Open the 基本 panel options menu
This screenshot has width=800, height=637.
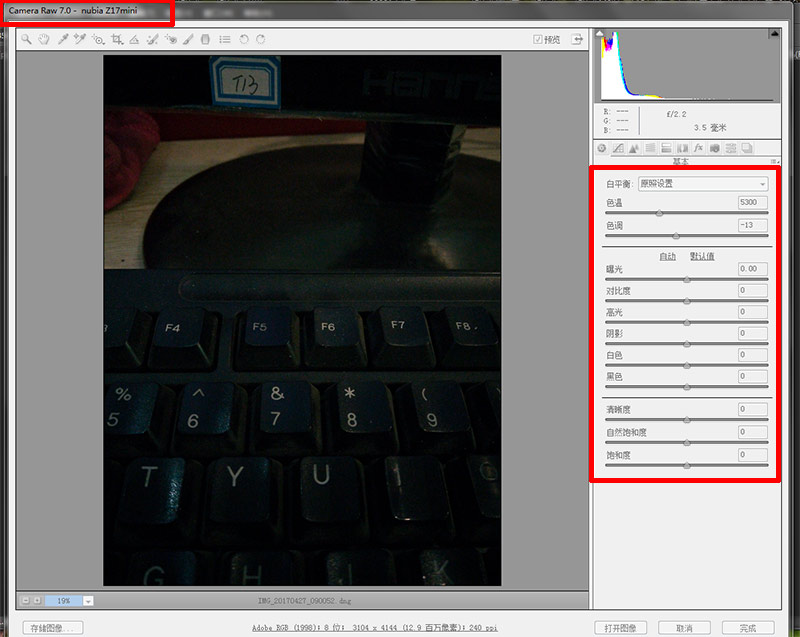coord(774,161)
